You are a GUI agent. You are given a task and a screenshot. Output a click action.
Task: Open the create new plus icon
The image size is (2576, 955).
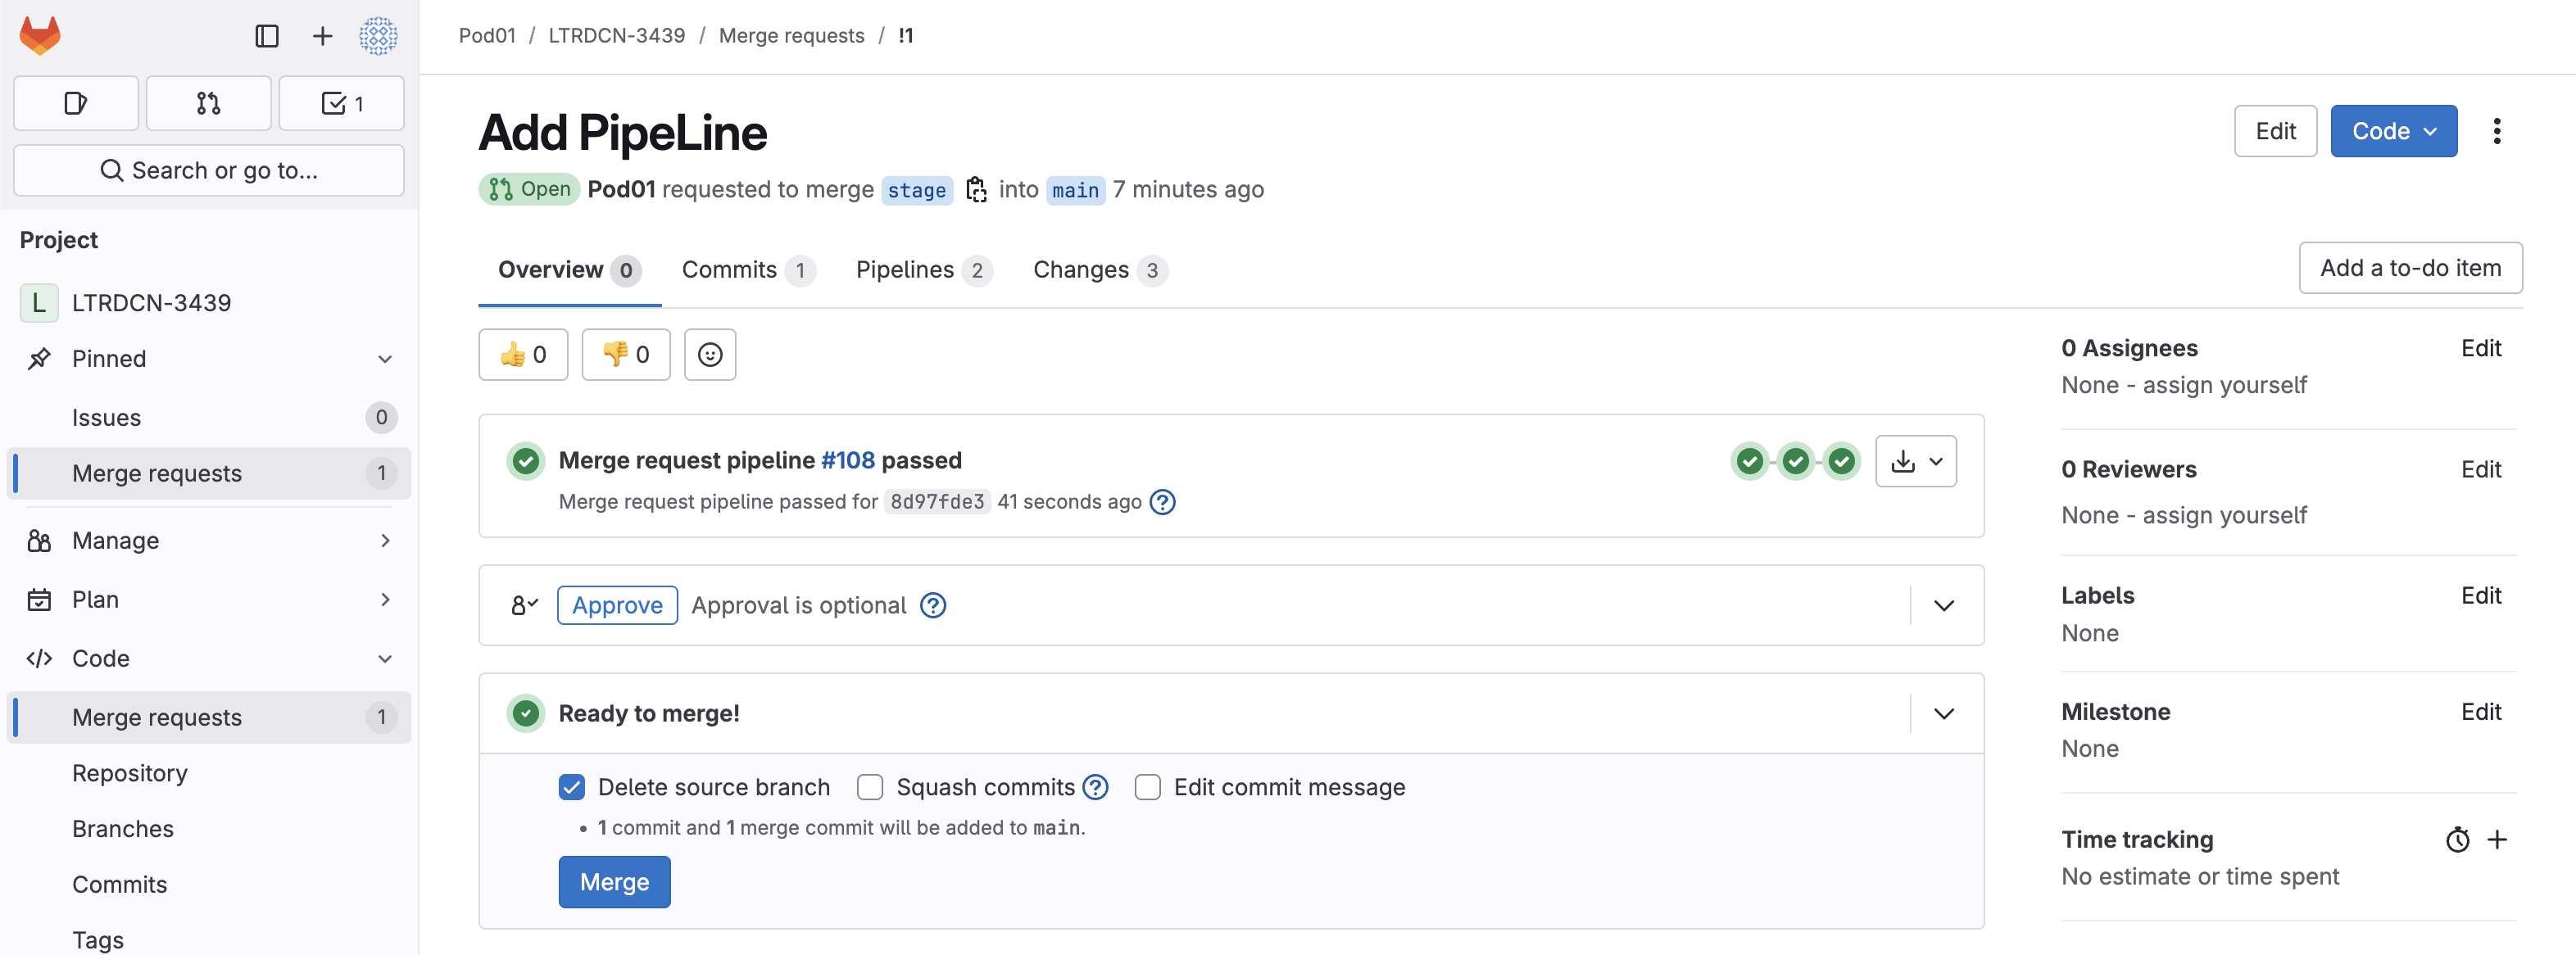[322, 36]
